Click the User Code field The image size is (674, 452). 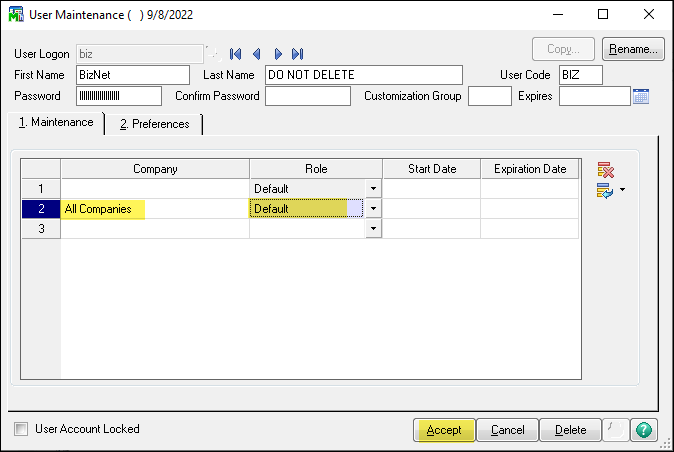click(581, 75)
